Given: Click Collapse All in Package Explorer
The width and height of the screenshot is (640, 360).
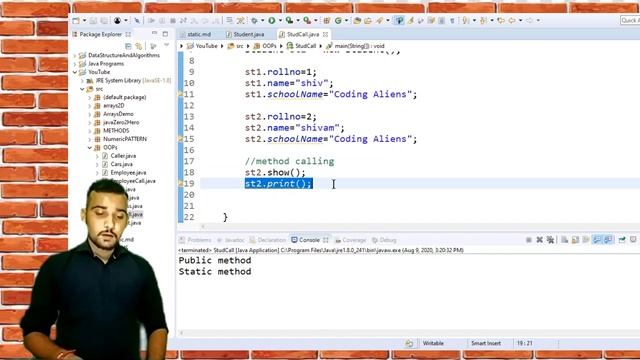Looking at the screenshot, I should click(x=128, y=46).
